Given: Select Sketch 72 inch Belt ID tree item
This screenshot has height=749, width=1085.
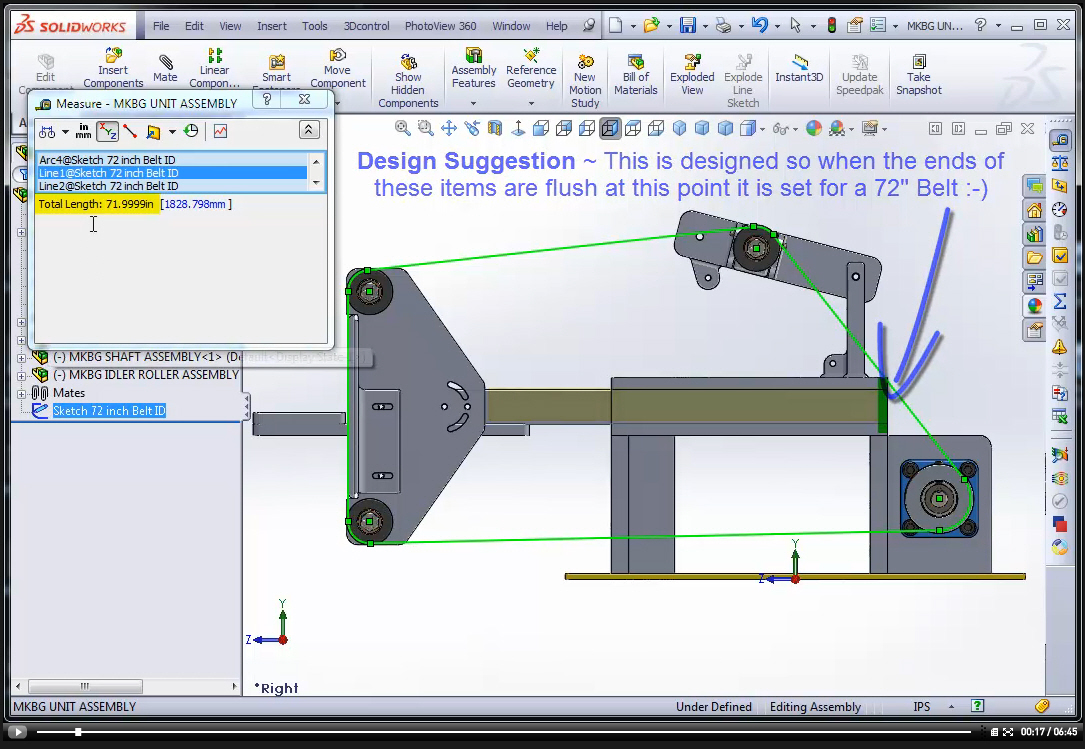Looking at the screenshot, I should tap(109, 410).
